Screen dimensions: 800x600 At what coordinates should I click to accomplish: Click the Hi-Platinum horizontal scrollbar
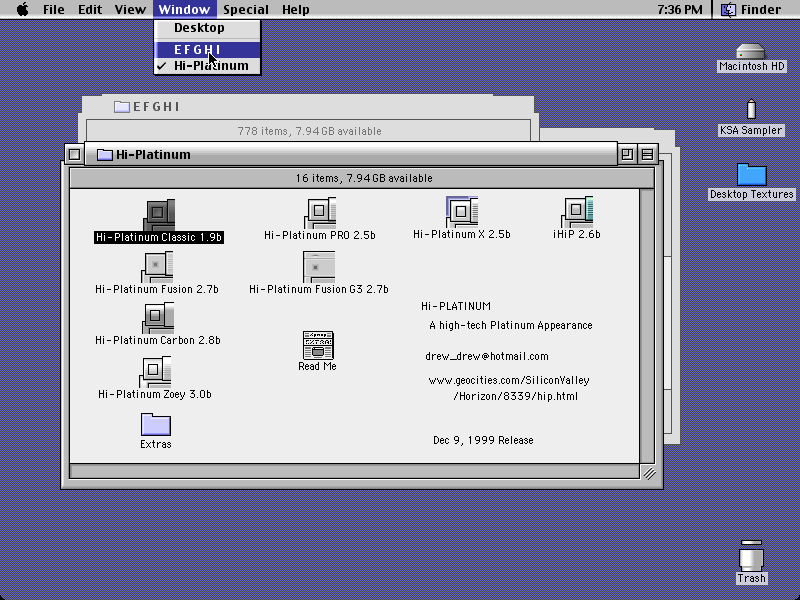pyautogui.click(x=355, y=472)
